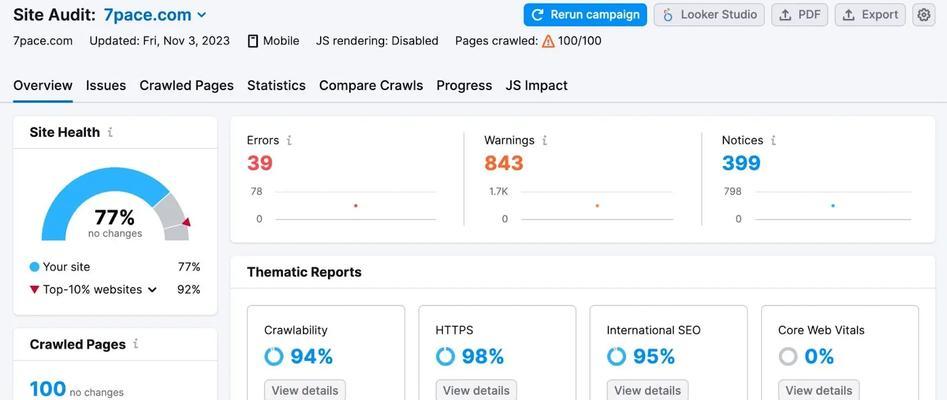This screenshot has width=947, height=400.
Task: Open the Issues tab
Action: coord(106,86)
